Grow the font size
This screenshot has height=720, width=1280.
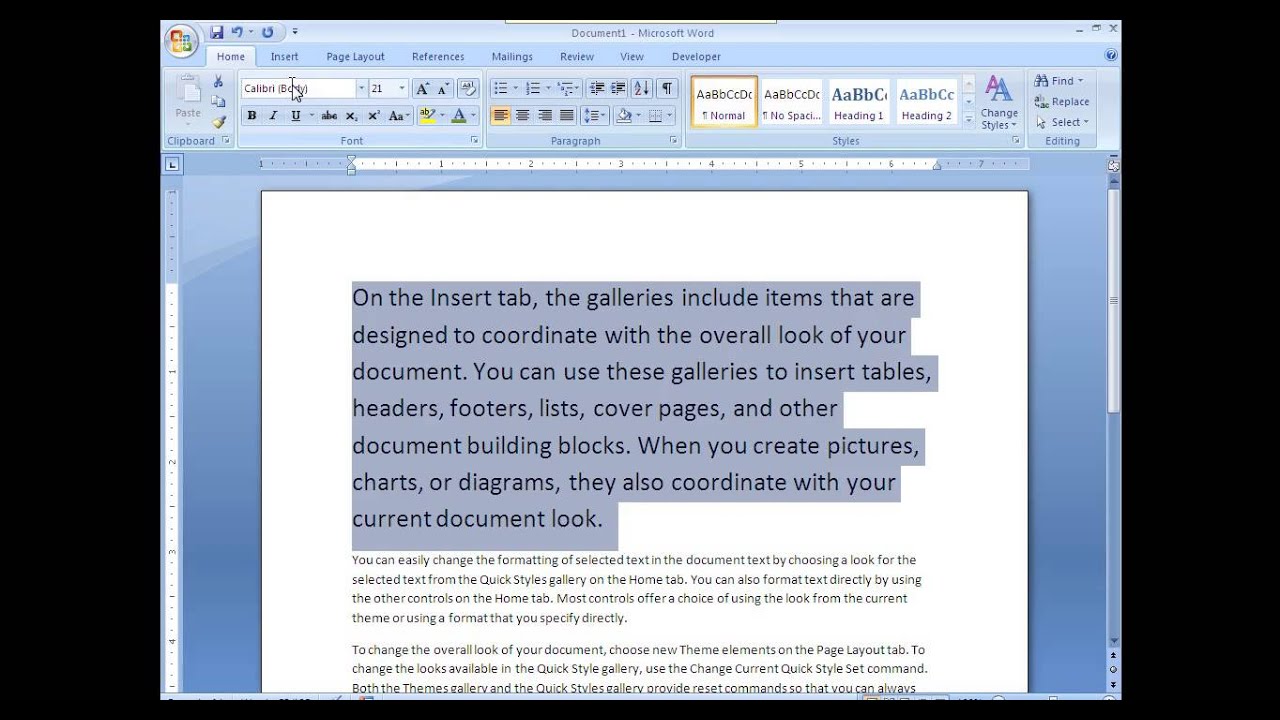click(x=422, y=88)
